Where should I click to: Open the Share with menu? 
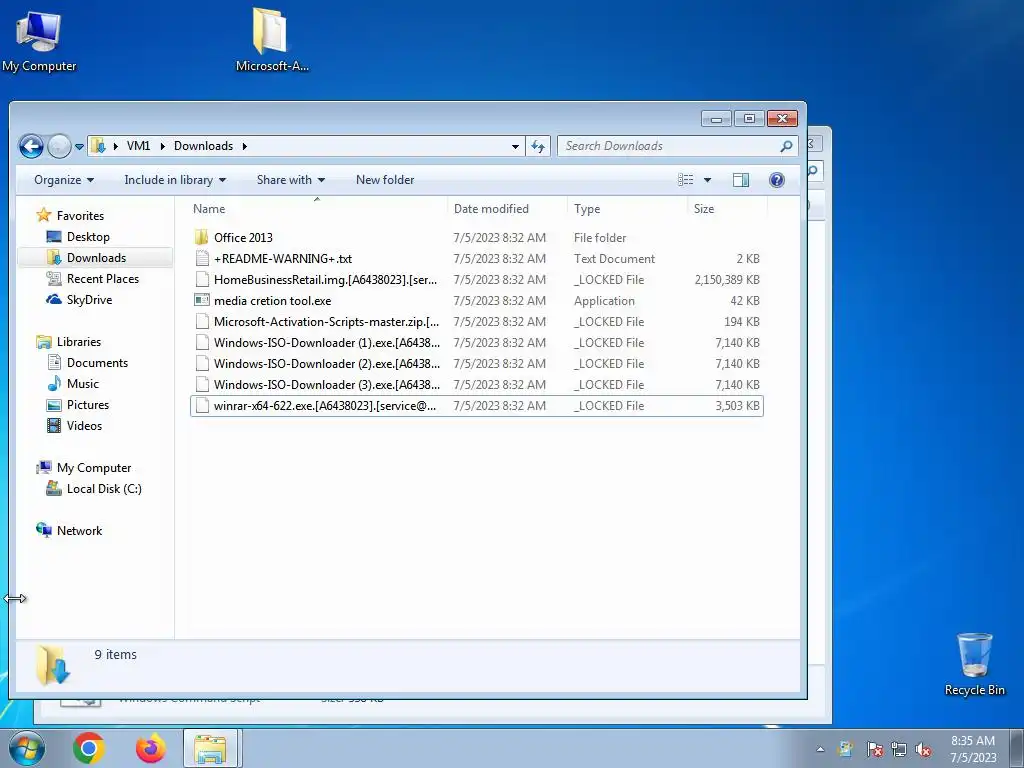click(x=291, y=180)
